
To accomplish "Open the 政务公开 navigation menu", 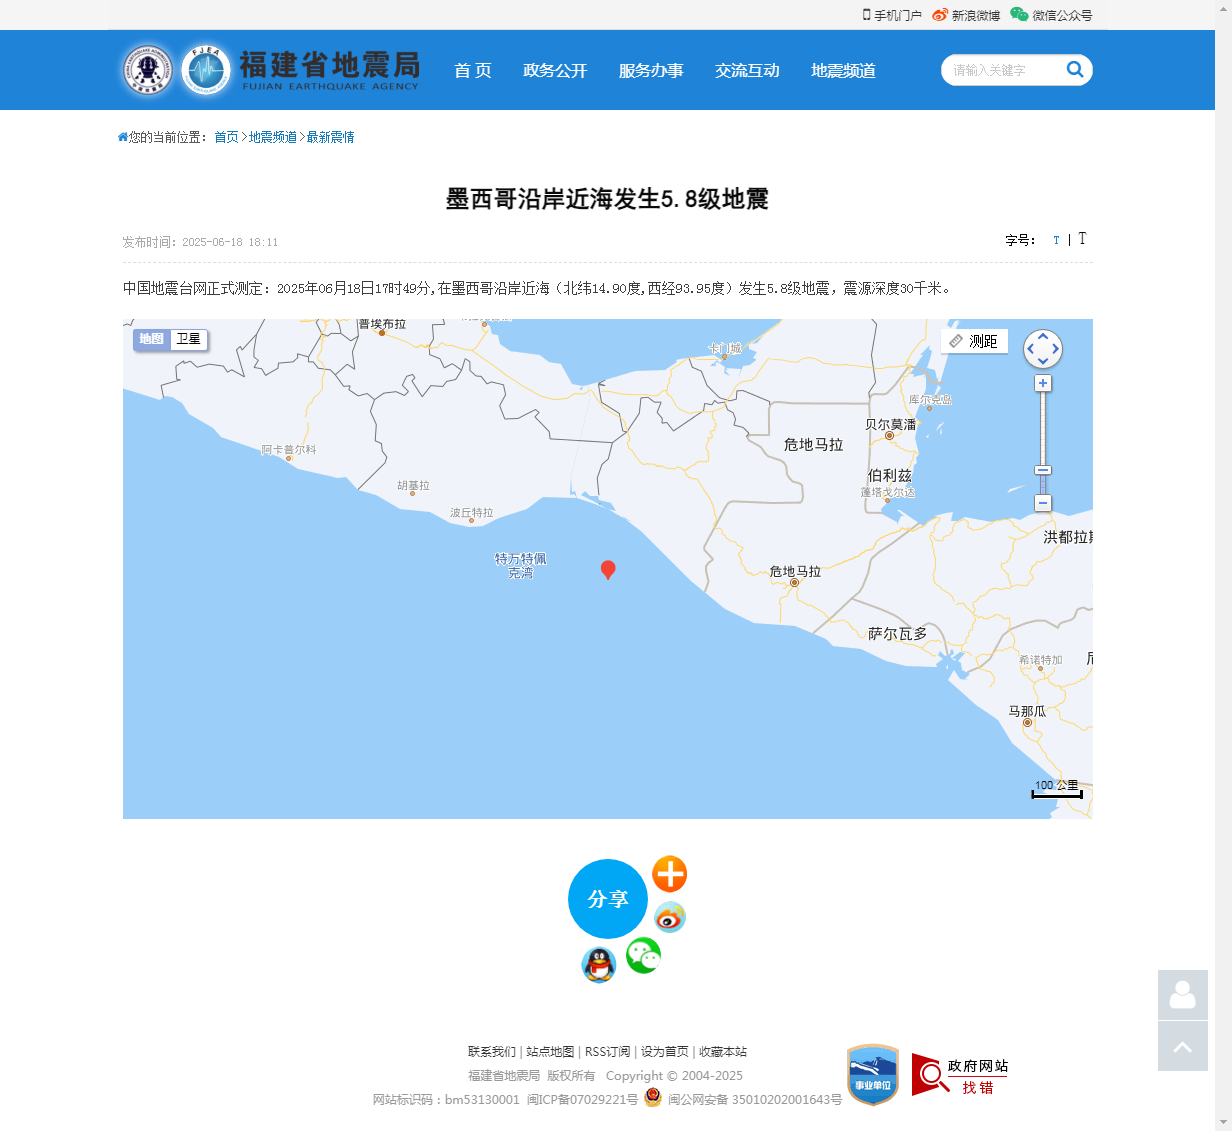I will 555,71.
